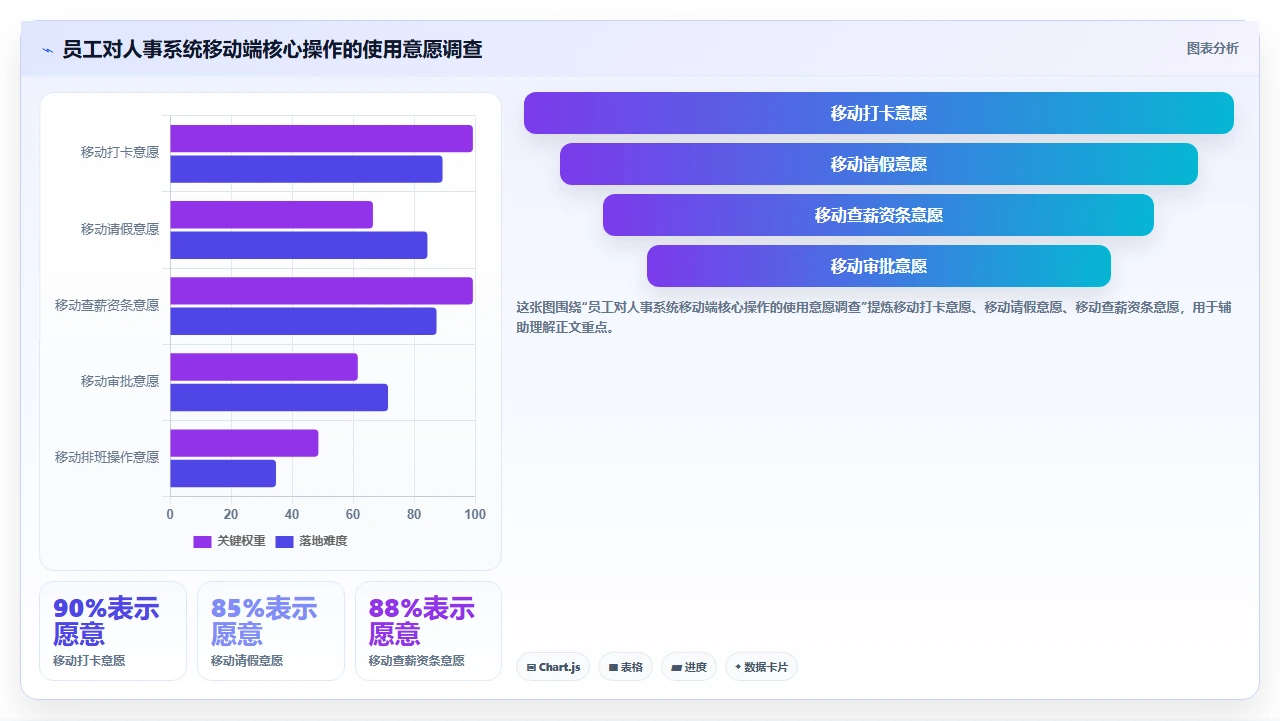Toggle the 落地难度 legend swatch
This screenshot has width=1280, height=721.
(284, 541)
